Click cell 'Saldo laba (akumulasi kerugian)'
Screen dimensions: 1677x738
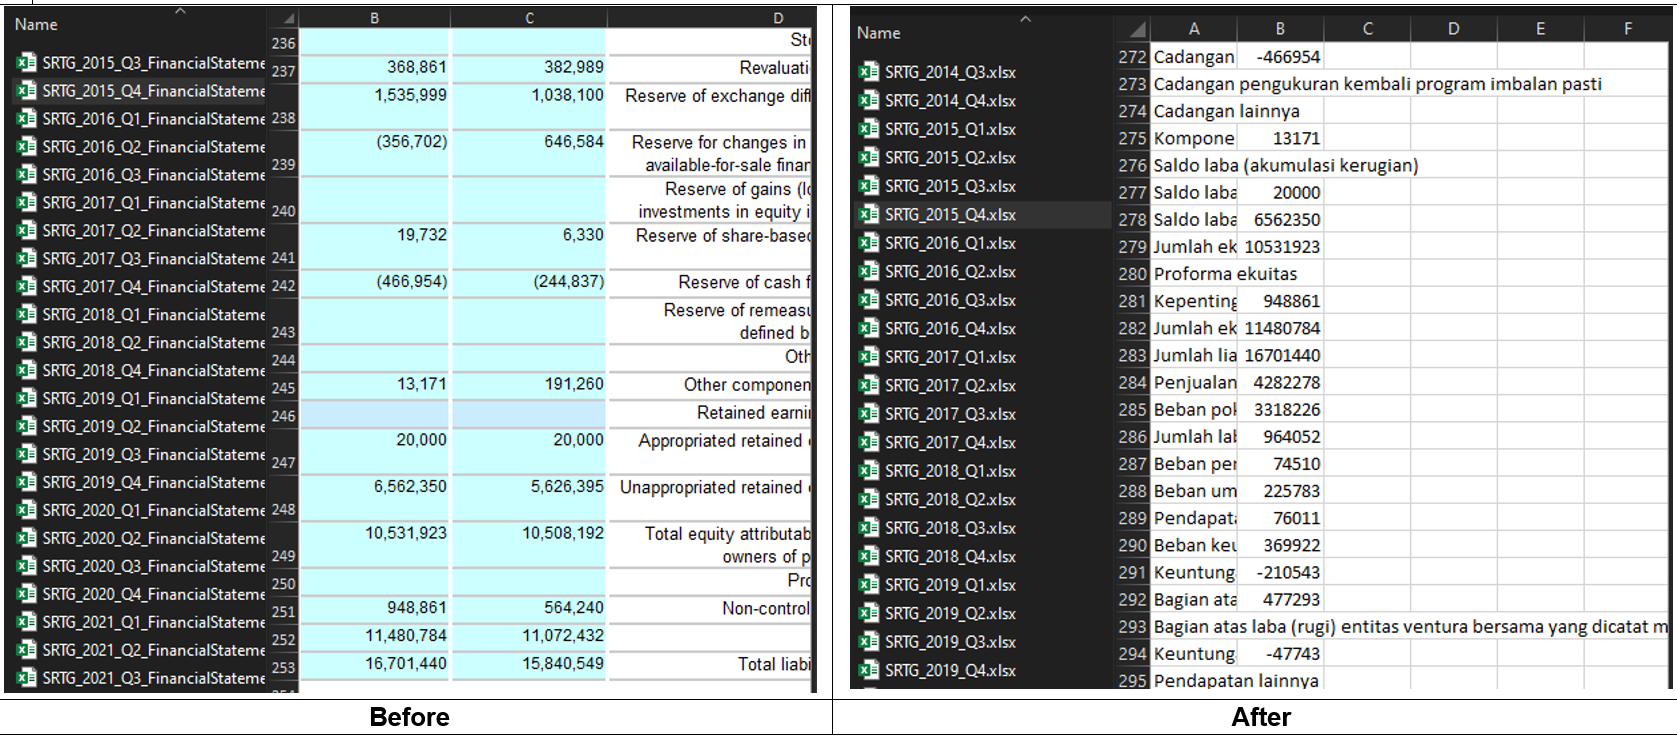click(x=1285, y=165)
